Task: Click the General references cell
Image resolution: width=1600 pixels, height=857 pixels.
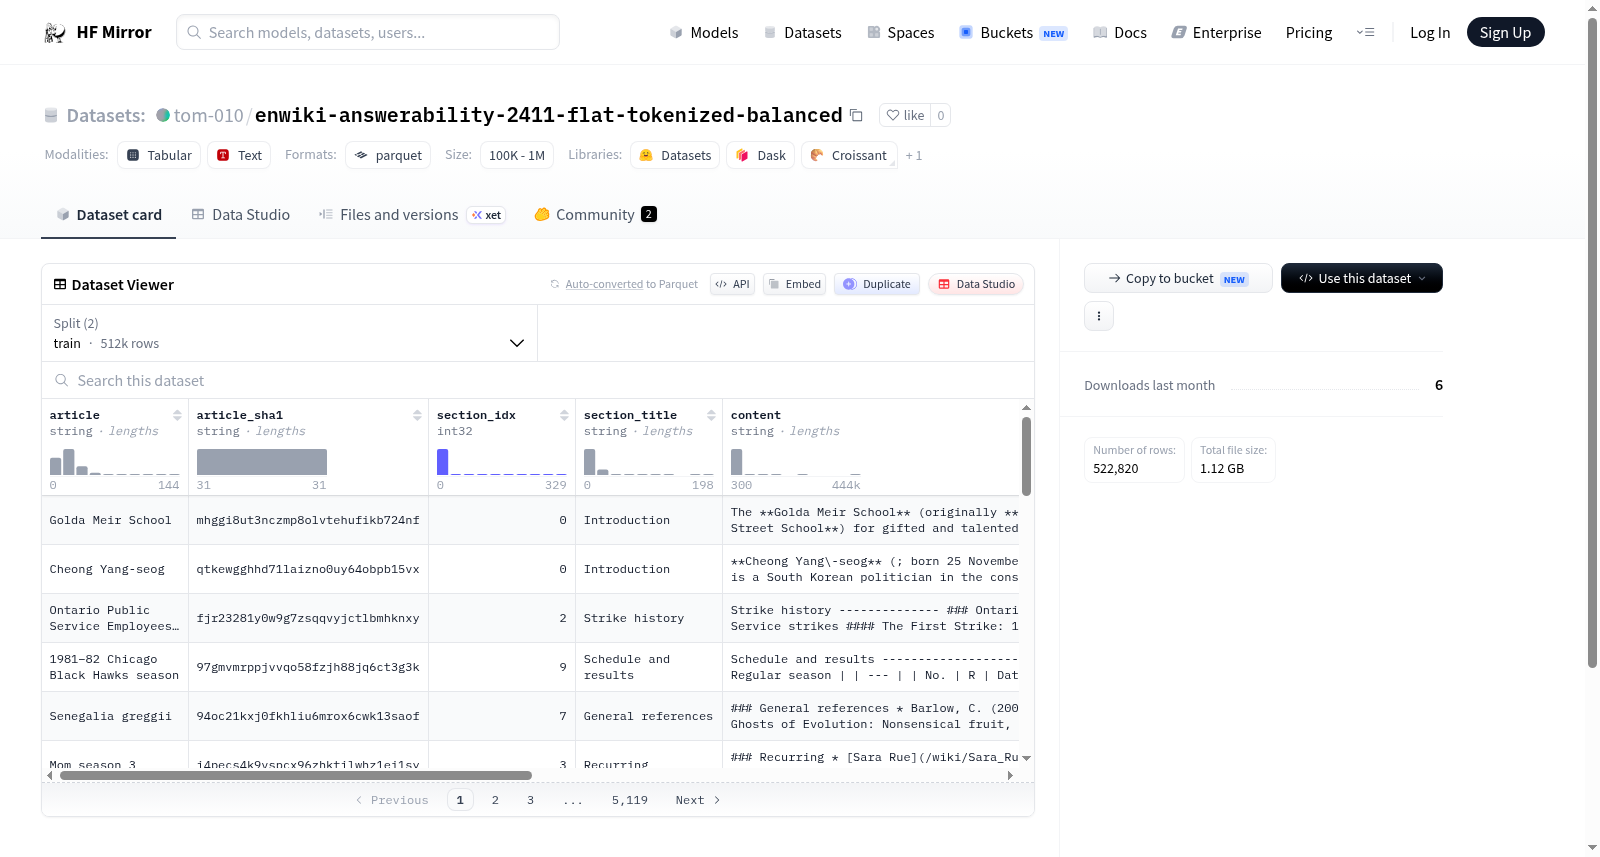Action: (648, 716)
